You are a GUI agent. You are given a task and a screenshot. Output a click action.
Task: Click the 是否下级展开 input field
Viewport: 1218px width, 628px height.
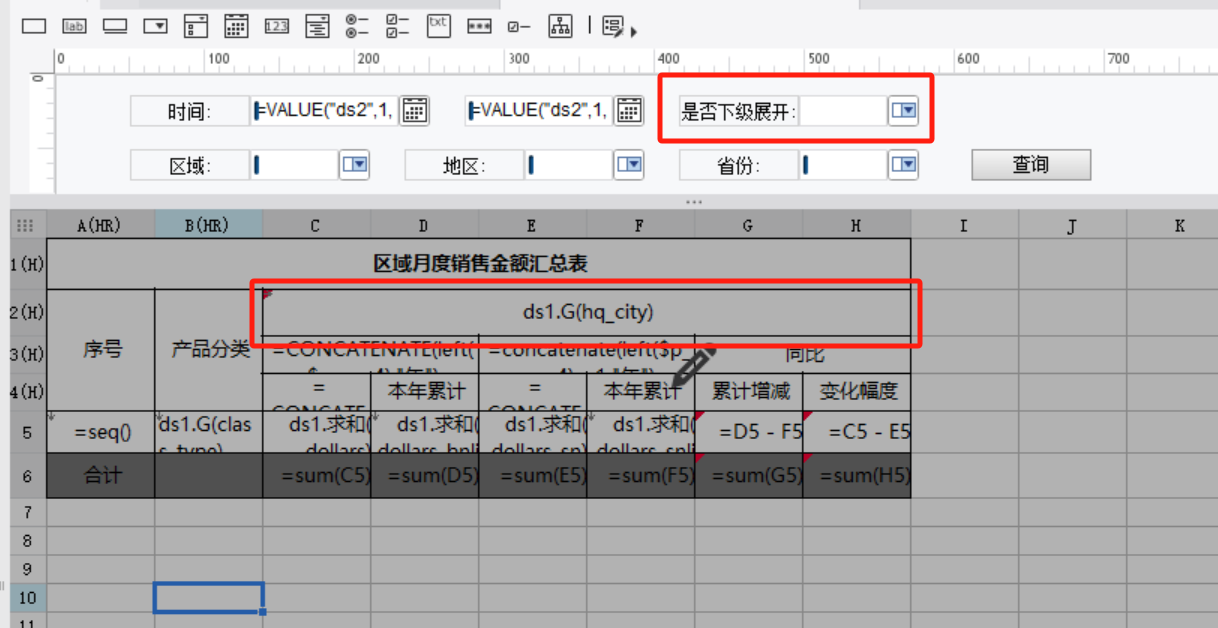pyautogui.click(x=843, y=110)
